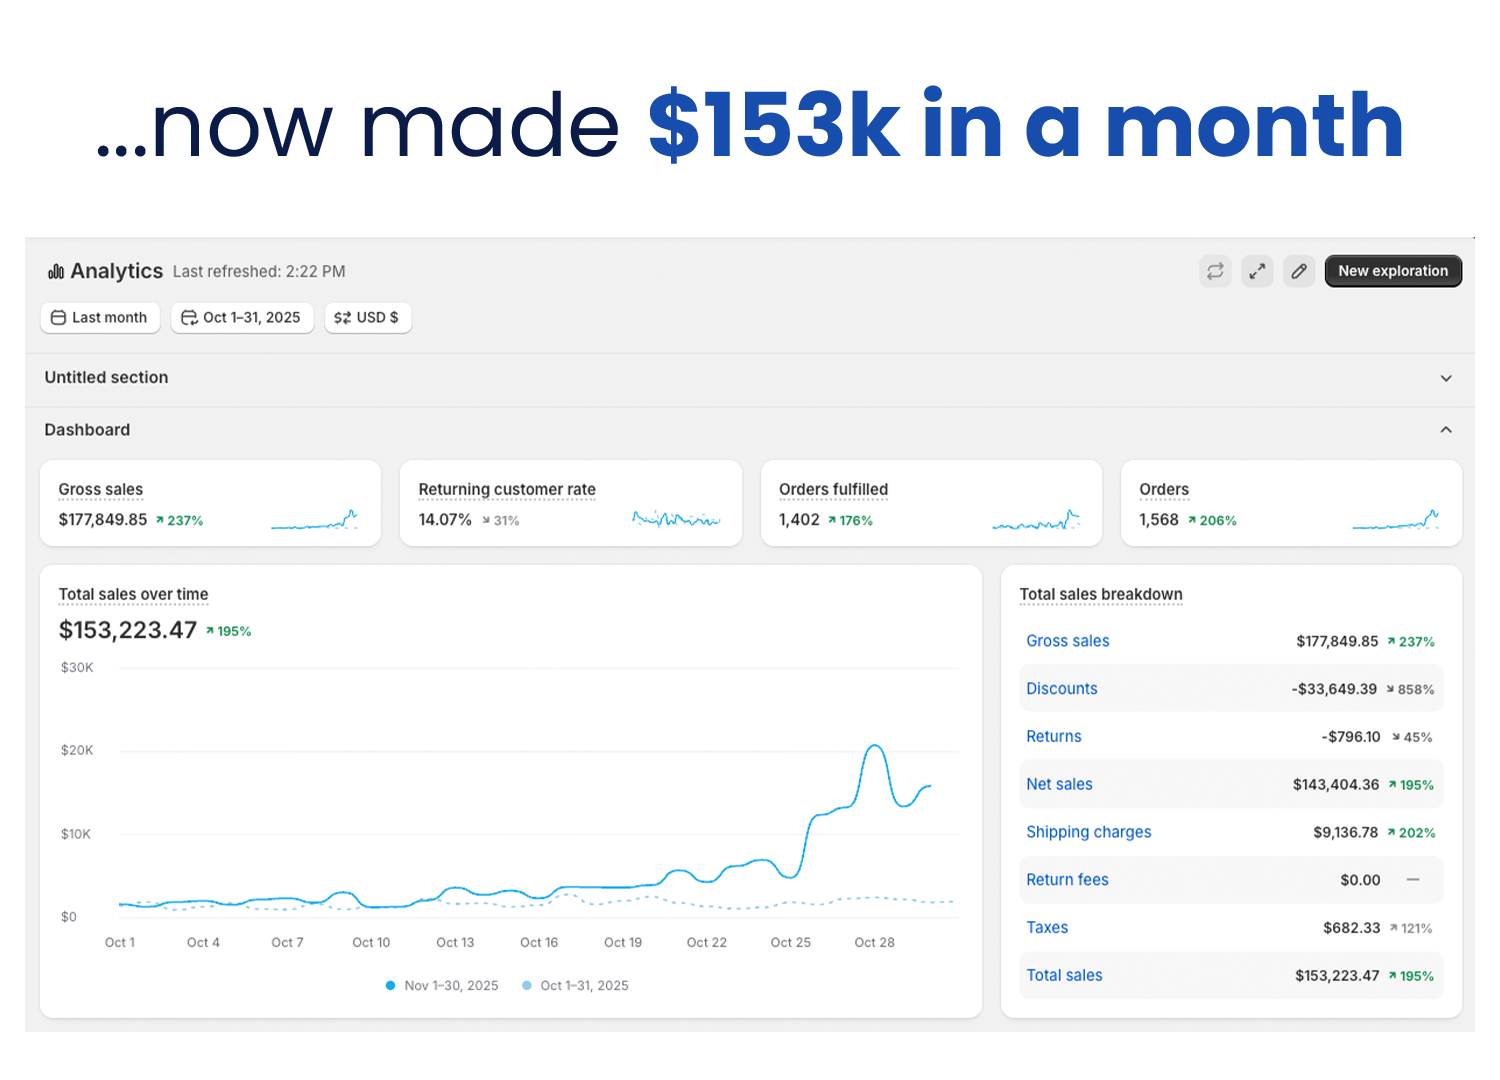Open the Total sales over time report
This screenshot has height=1080, width=1500.
134,595
